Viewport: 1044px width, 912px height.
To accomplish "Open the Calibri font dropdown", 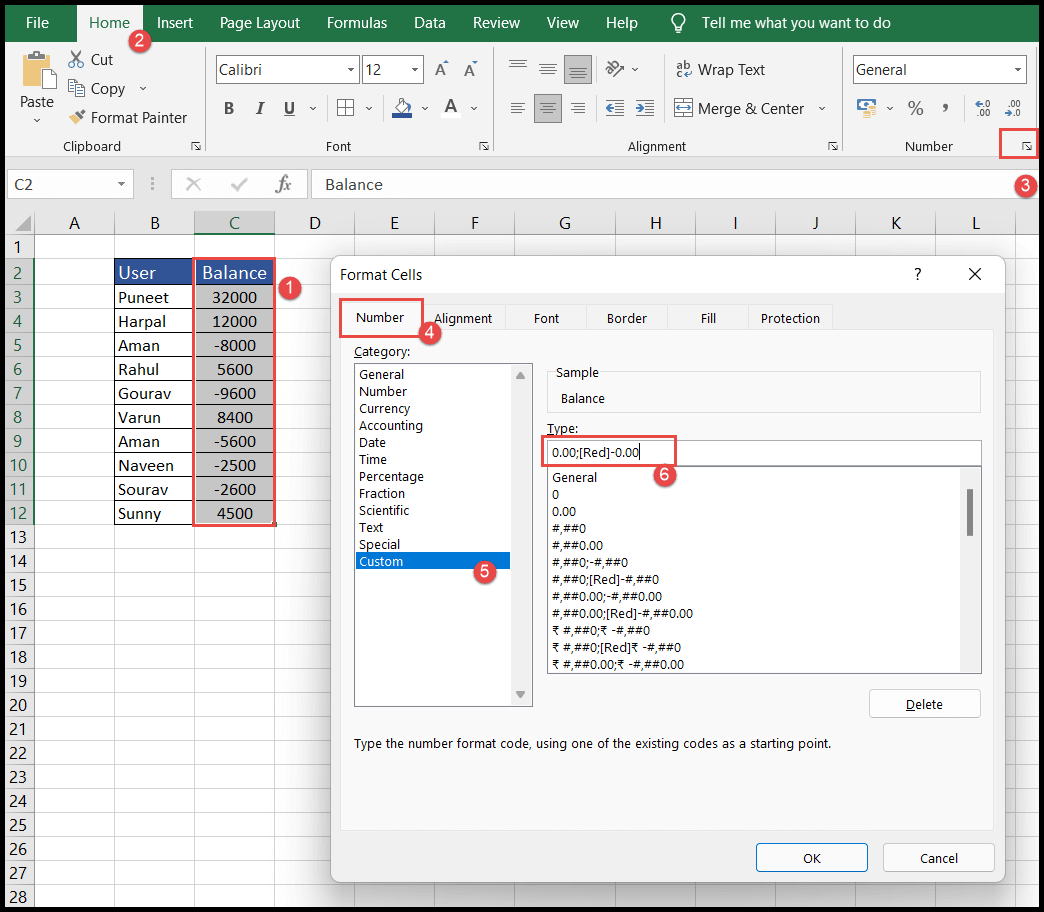I will pos(348,69).
